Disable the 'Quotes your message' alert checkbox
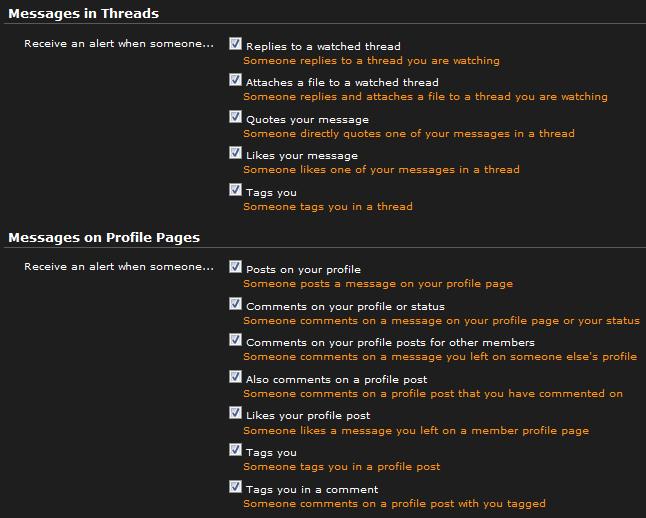646x518 pixels. click(236, 117)
